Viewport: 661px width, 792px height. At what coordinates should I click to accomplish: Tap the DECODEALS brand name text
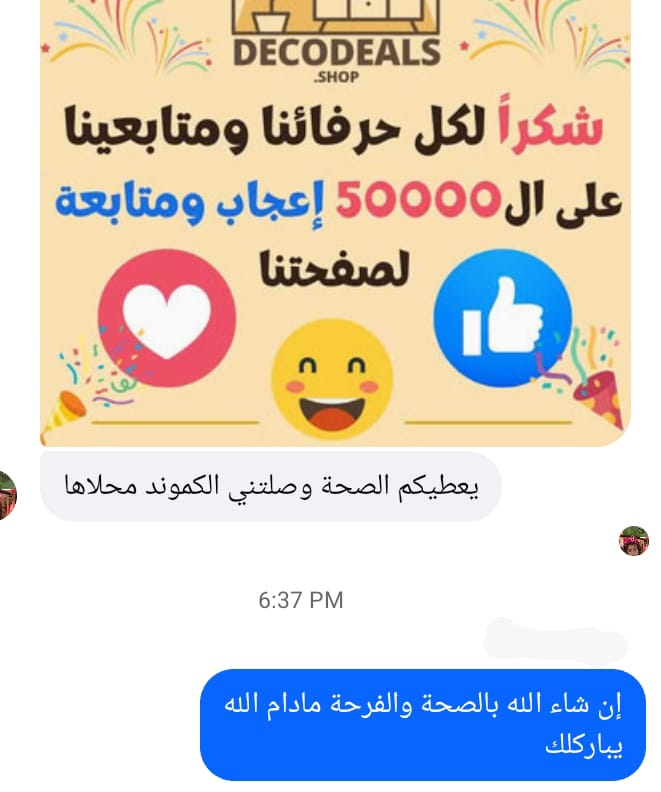[x=337, y=54]
